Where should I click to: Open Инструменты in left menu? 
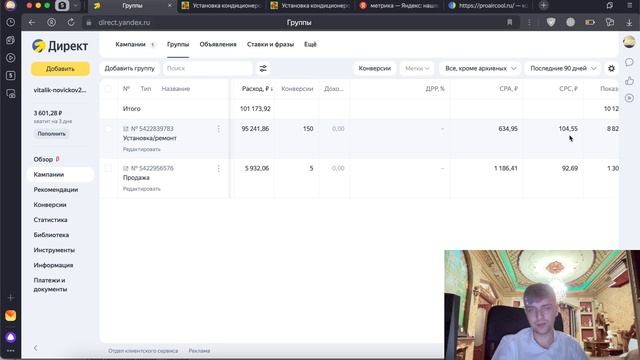coord(54,250)
